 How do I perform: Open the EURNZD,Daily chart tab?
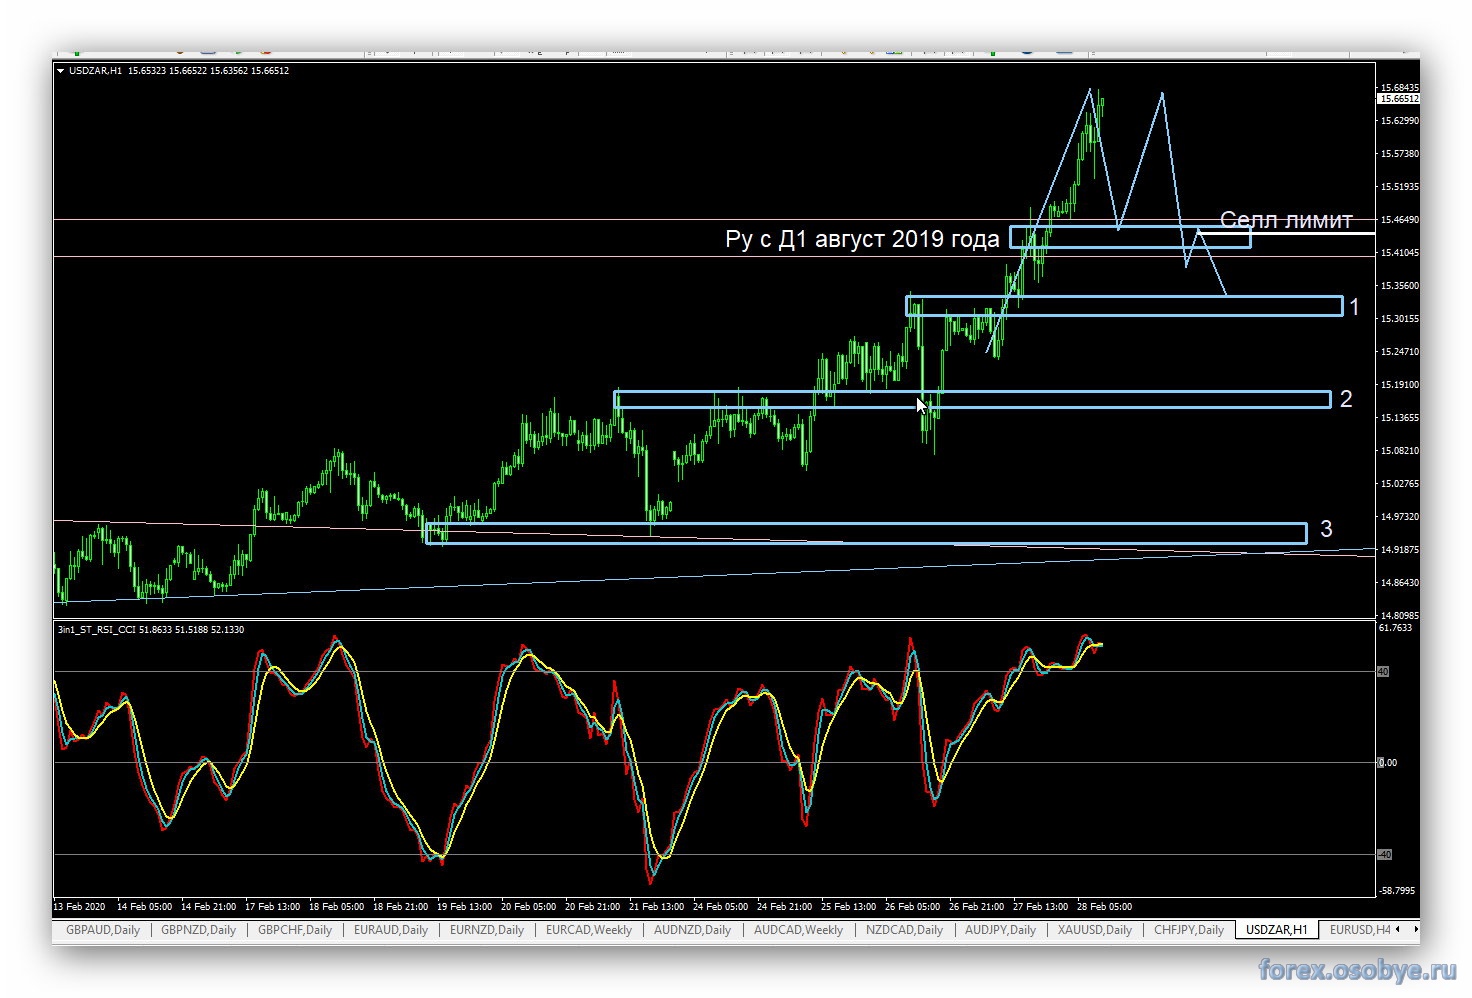[x=487, y=929]
